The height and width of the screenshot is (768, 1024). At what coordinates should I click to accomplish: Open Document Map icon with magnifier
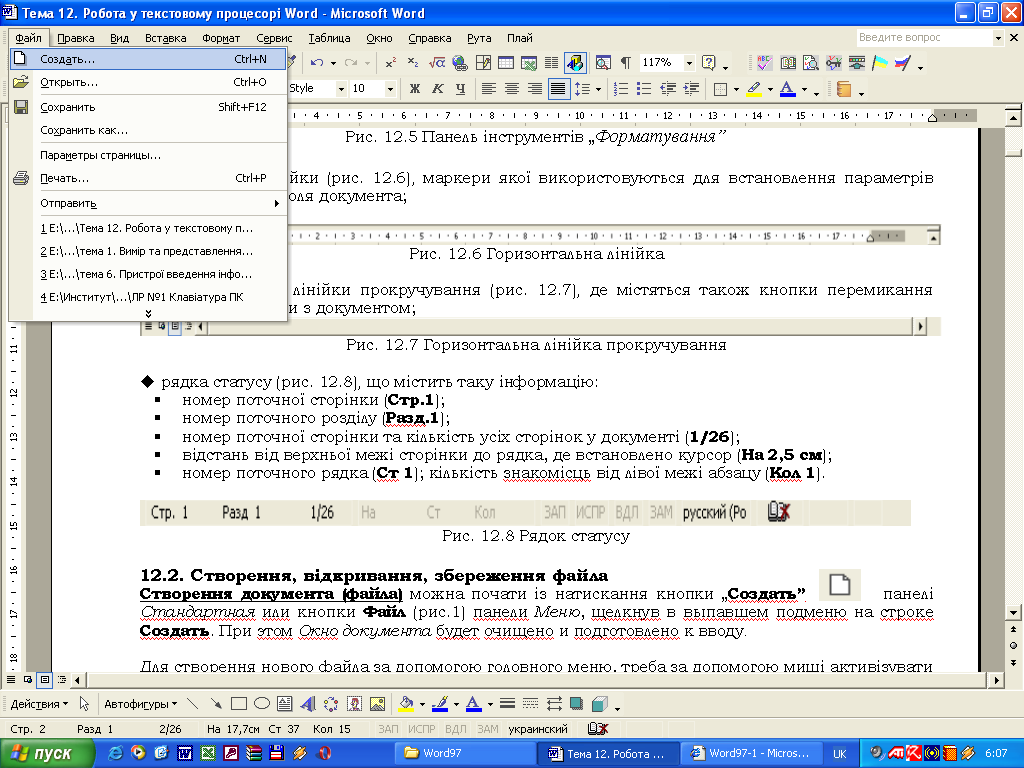pyautogui.click(x=603, y=63)
